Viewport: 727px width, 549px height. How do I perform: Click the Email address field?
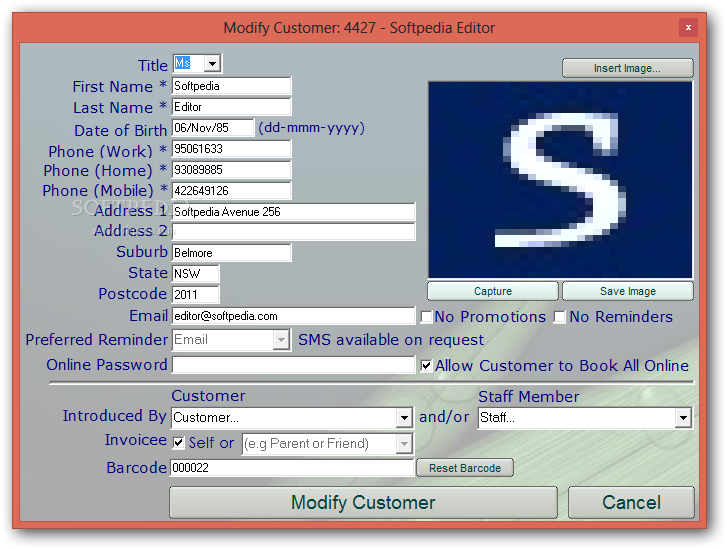(293, 316)
